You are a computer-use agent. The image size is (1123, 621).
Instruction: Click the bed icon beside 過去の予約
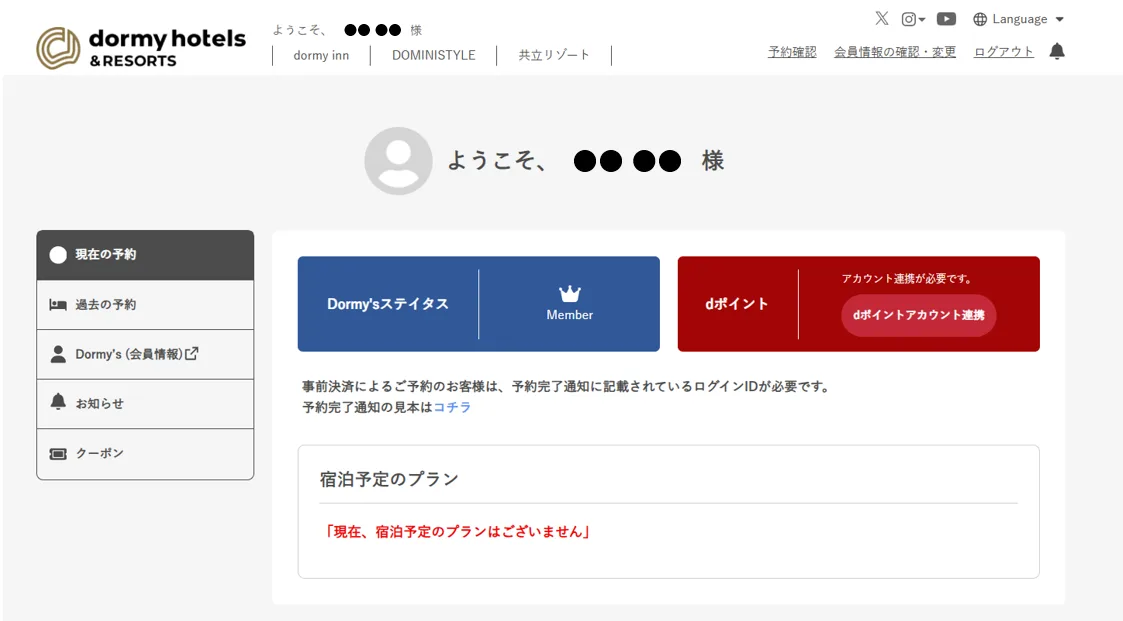coord(58,305)
